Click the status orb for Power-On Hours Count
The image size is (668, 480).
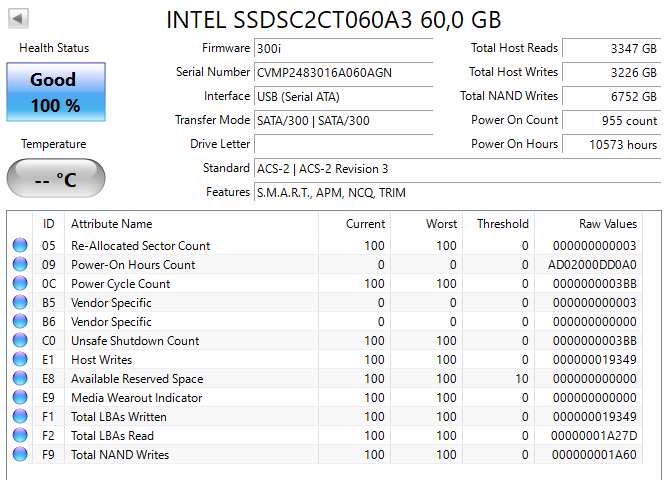[x=21, y=265]
